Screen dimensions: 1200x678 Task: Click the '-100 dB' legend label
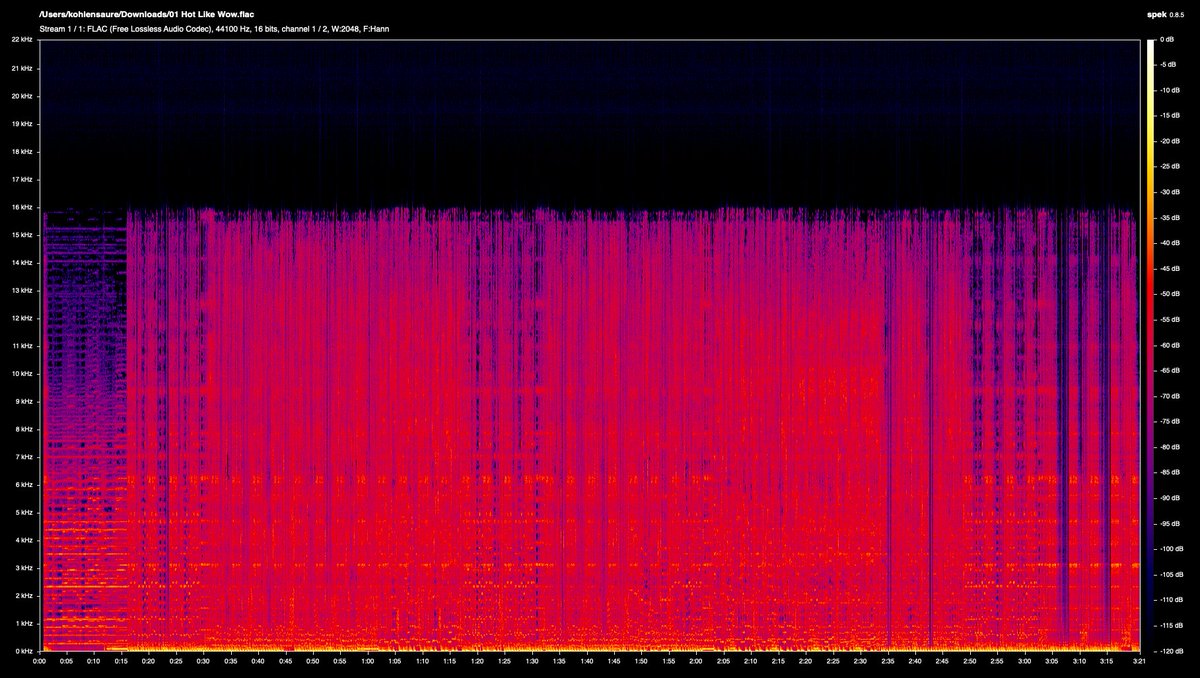pyautogui.click(x=1172, y=549)
